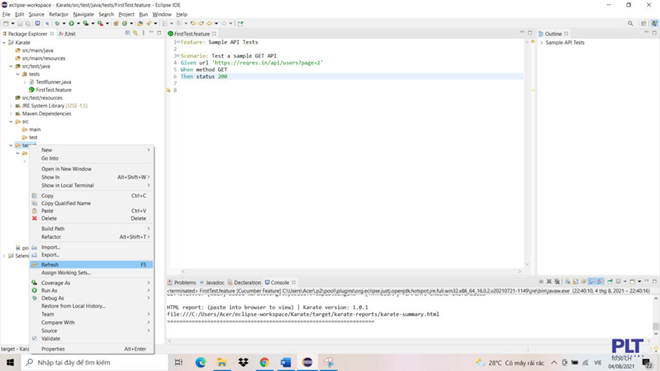This screenshot has width=660, height=371.
Task: Click the Open Console icon
Action: click(x=633, y=281)
